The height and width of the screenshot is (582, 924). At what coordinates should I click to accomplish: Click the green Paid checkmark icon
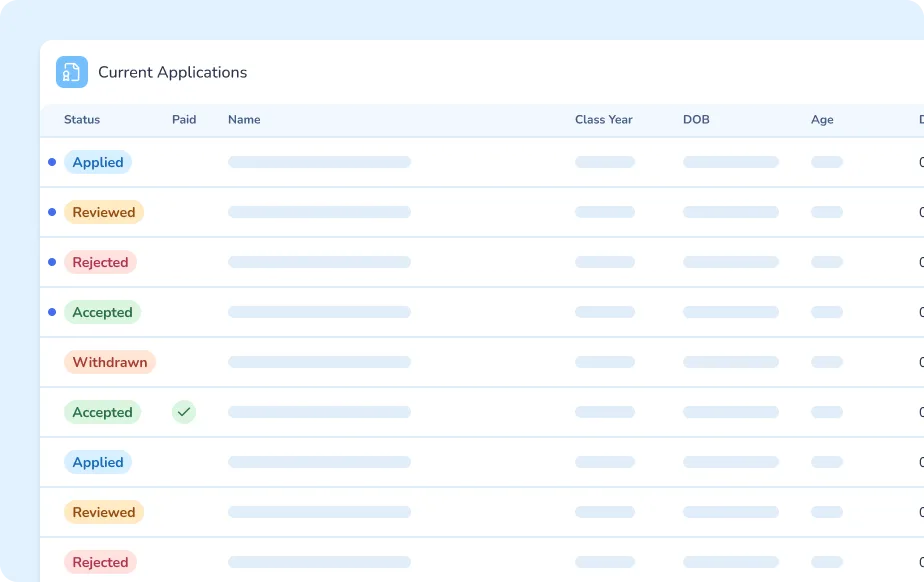pos(184,412)
